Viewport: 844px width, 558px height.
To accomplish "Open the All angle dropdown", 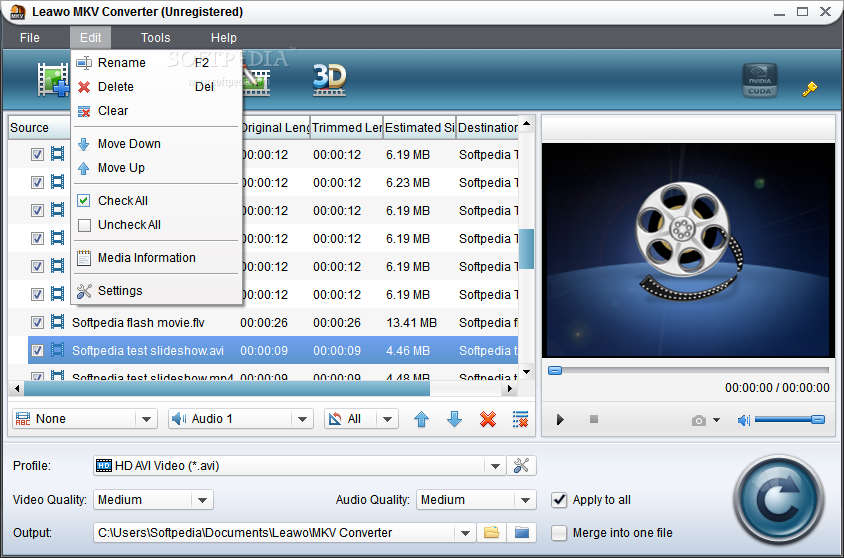I will coord(361,419).
